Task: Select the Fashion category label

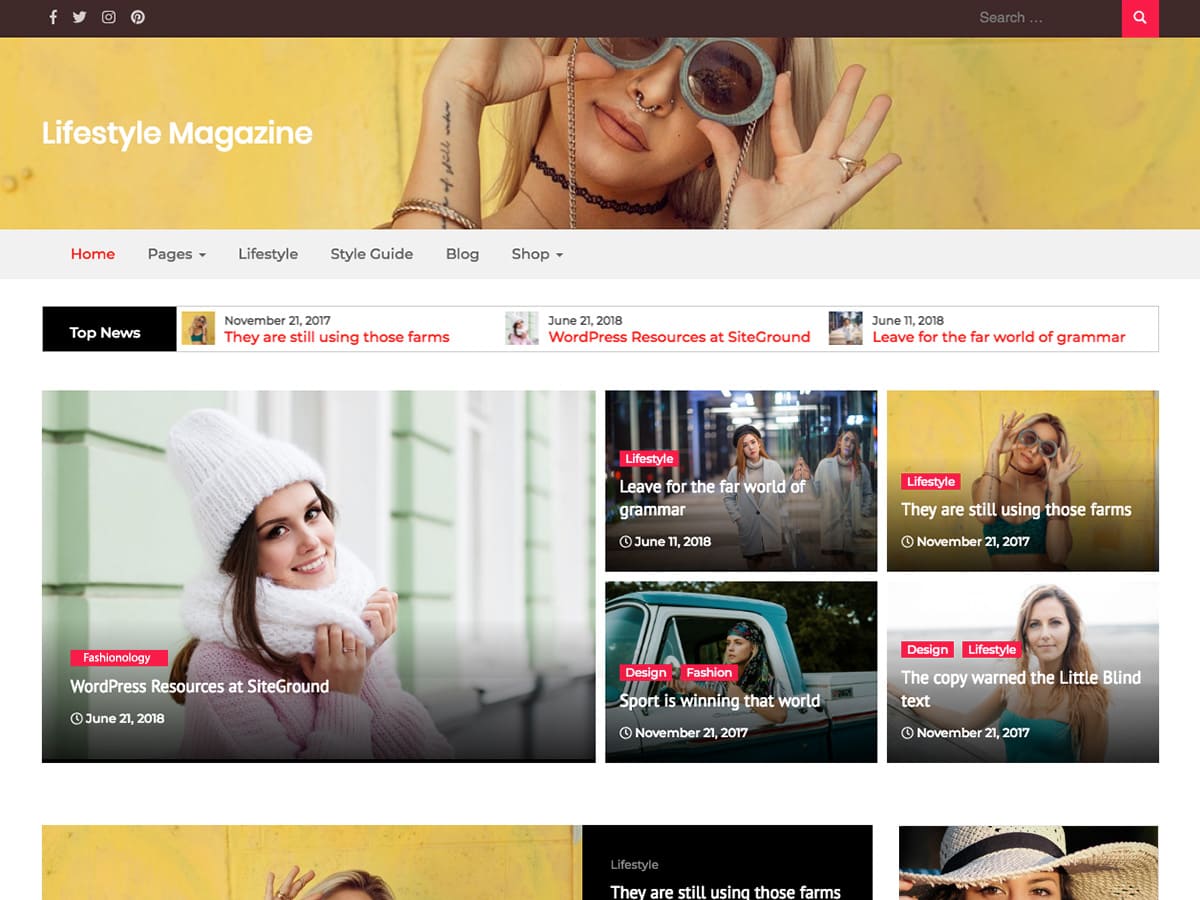Action: coord(709,672)
